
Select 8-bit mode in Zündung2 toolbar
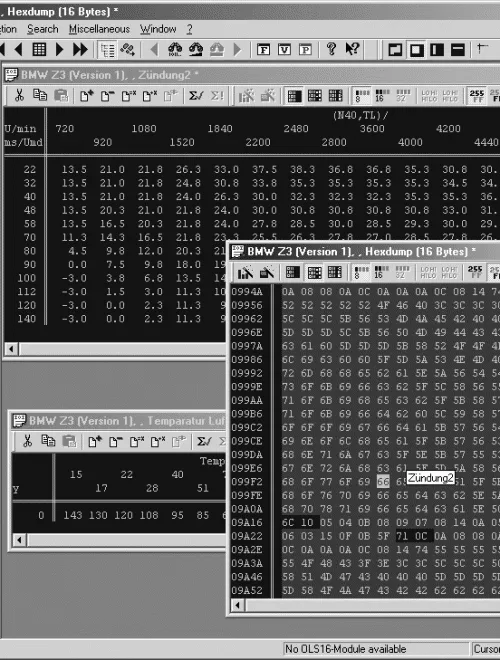coord(362,96)
